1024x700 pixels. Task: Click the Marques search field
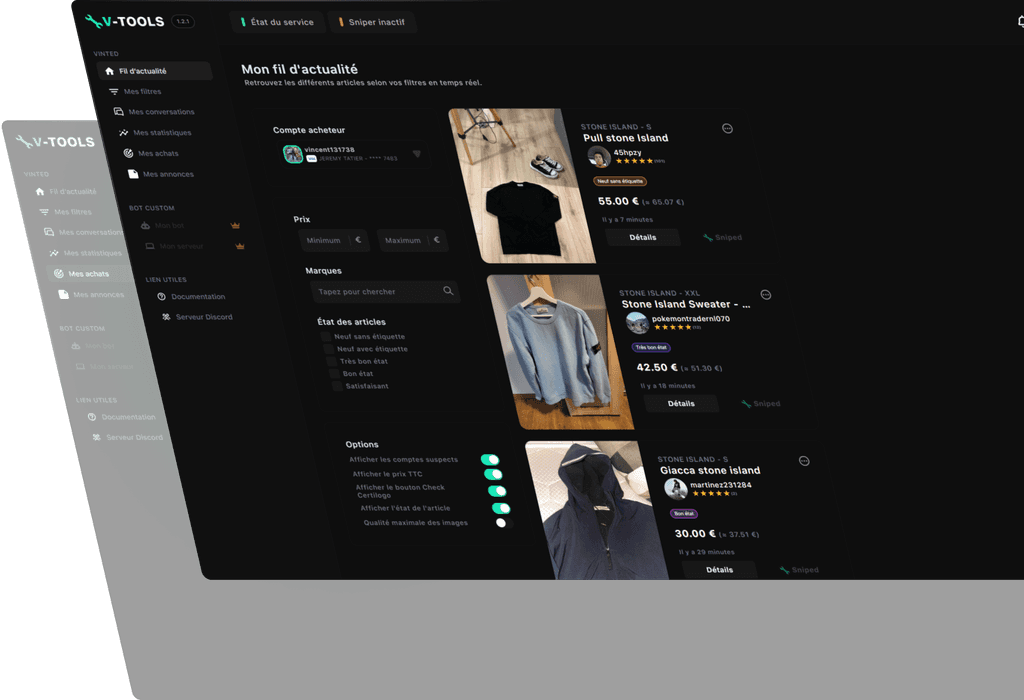[385, 291]
